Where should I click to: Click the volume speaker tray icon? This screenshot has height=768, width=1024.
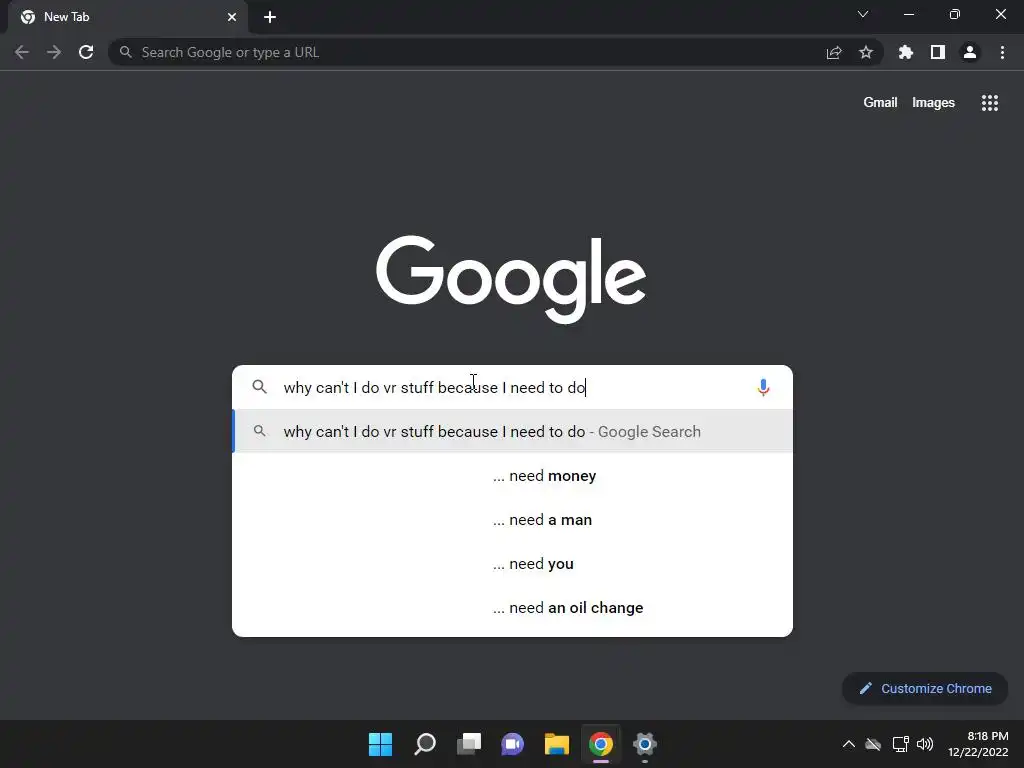(925, 744)
